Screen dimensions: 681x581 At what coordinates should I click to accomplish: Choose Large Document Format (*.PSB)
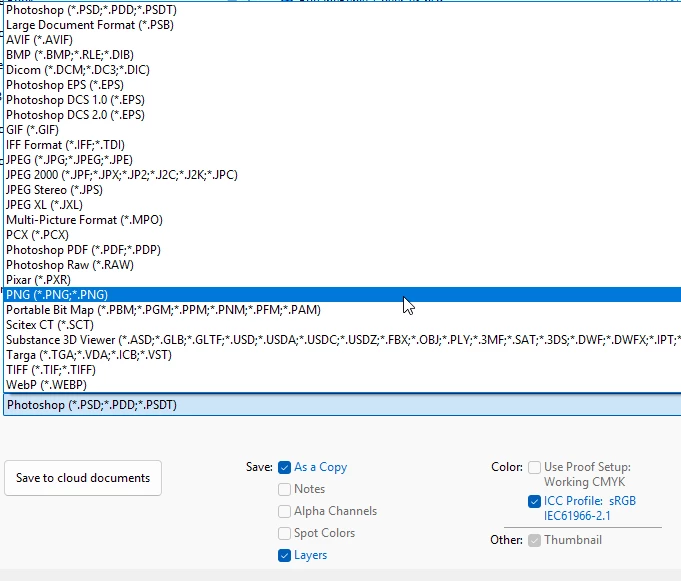pyautogui.click(x=342, y=25)
